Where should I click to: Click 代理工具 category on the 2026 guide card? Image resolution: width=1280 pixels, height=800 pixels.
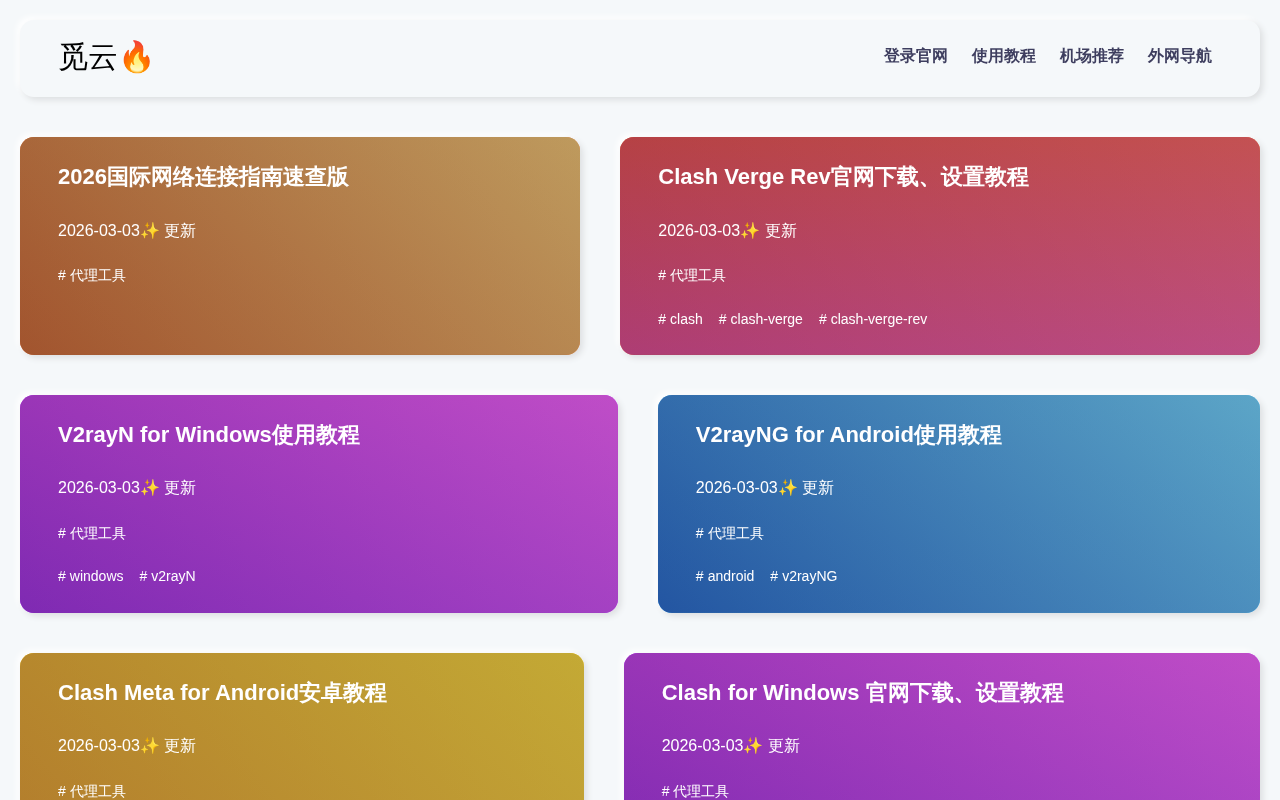pyautogui.click(x=92, y=275)
